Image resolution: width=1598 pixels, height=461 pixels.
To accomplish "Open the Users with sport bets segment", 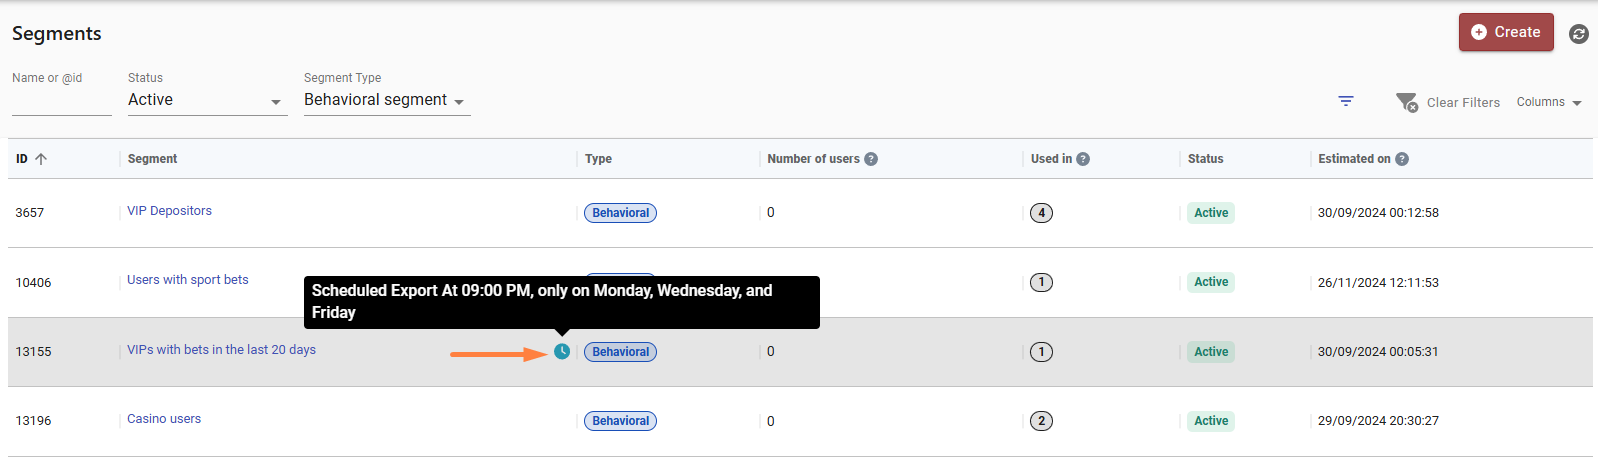I will 188,280.
